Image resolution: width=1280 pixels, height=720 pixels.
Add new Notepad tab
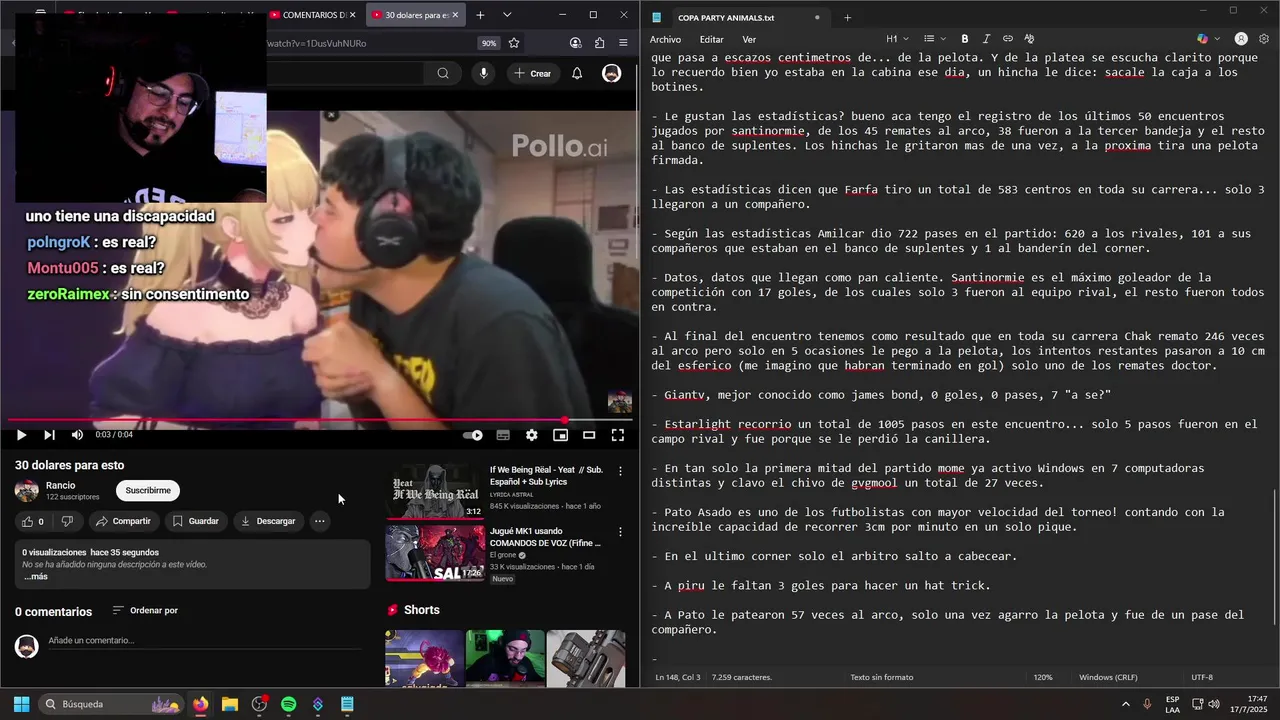coord(847,17)
